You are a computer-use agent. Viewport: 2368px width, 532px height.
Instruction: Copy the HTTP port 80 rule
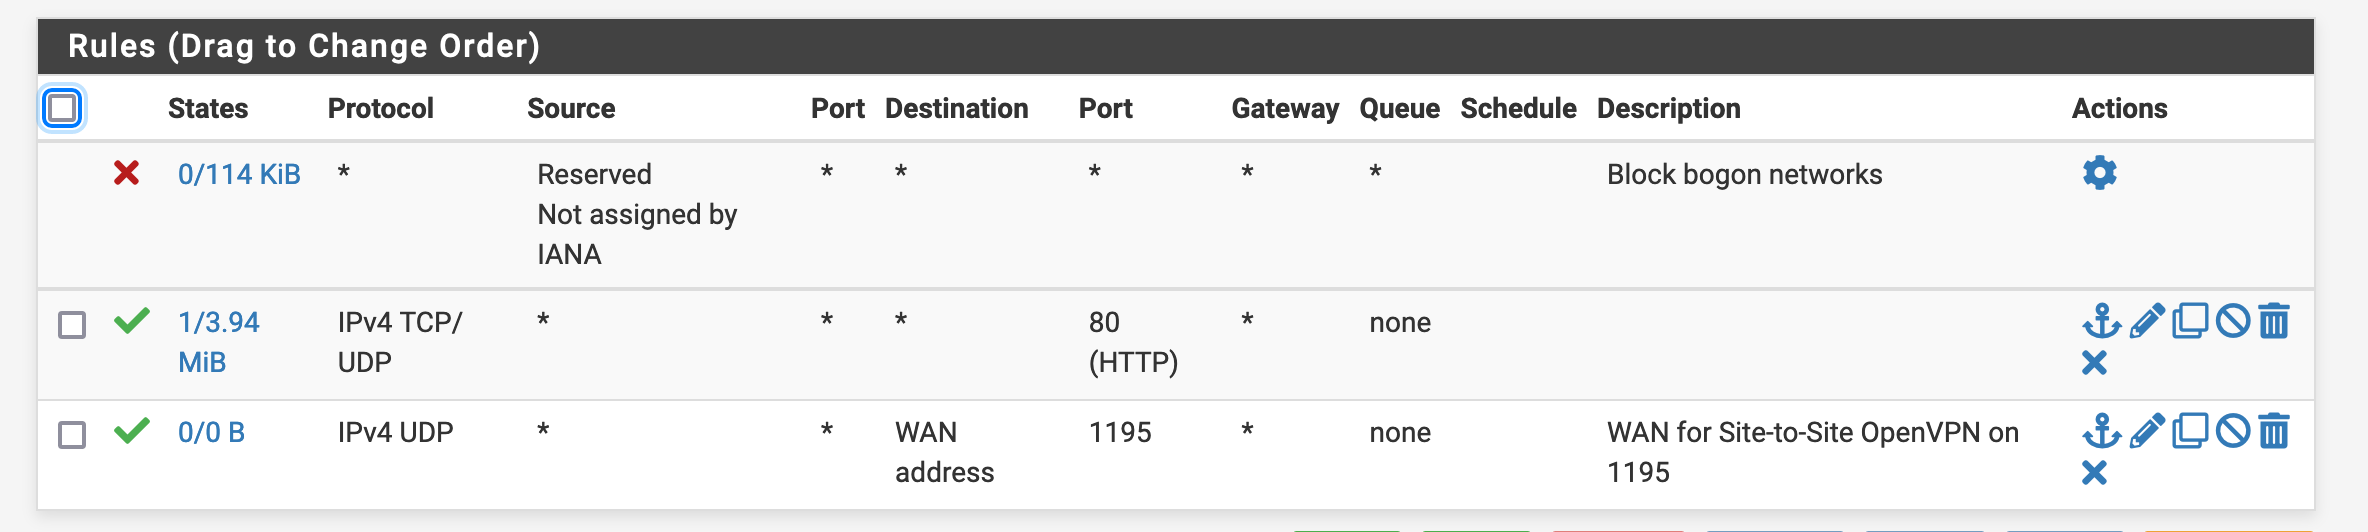(x=2190, y=321)
